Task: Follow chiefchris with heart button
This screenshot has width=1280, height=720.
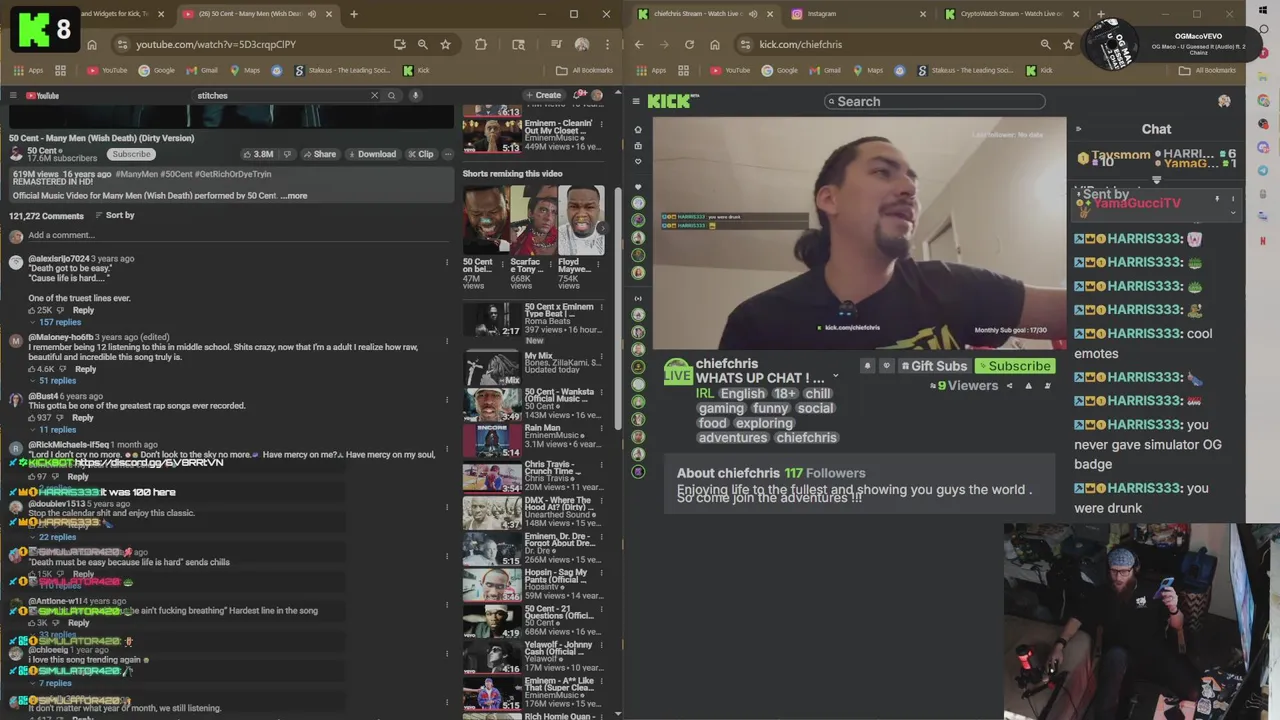Action: tap(886, 366)
